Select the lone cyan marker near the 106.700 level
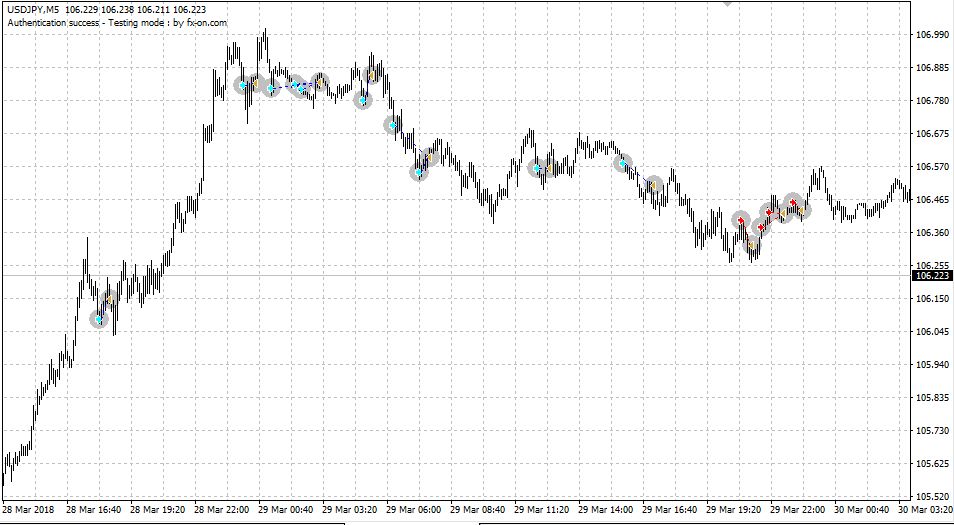The height and width of the screenshot is (525, 954). click(393, 125)
